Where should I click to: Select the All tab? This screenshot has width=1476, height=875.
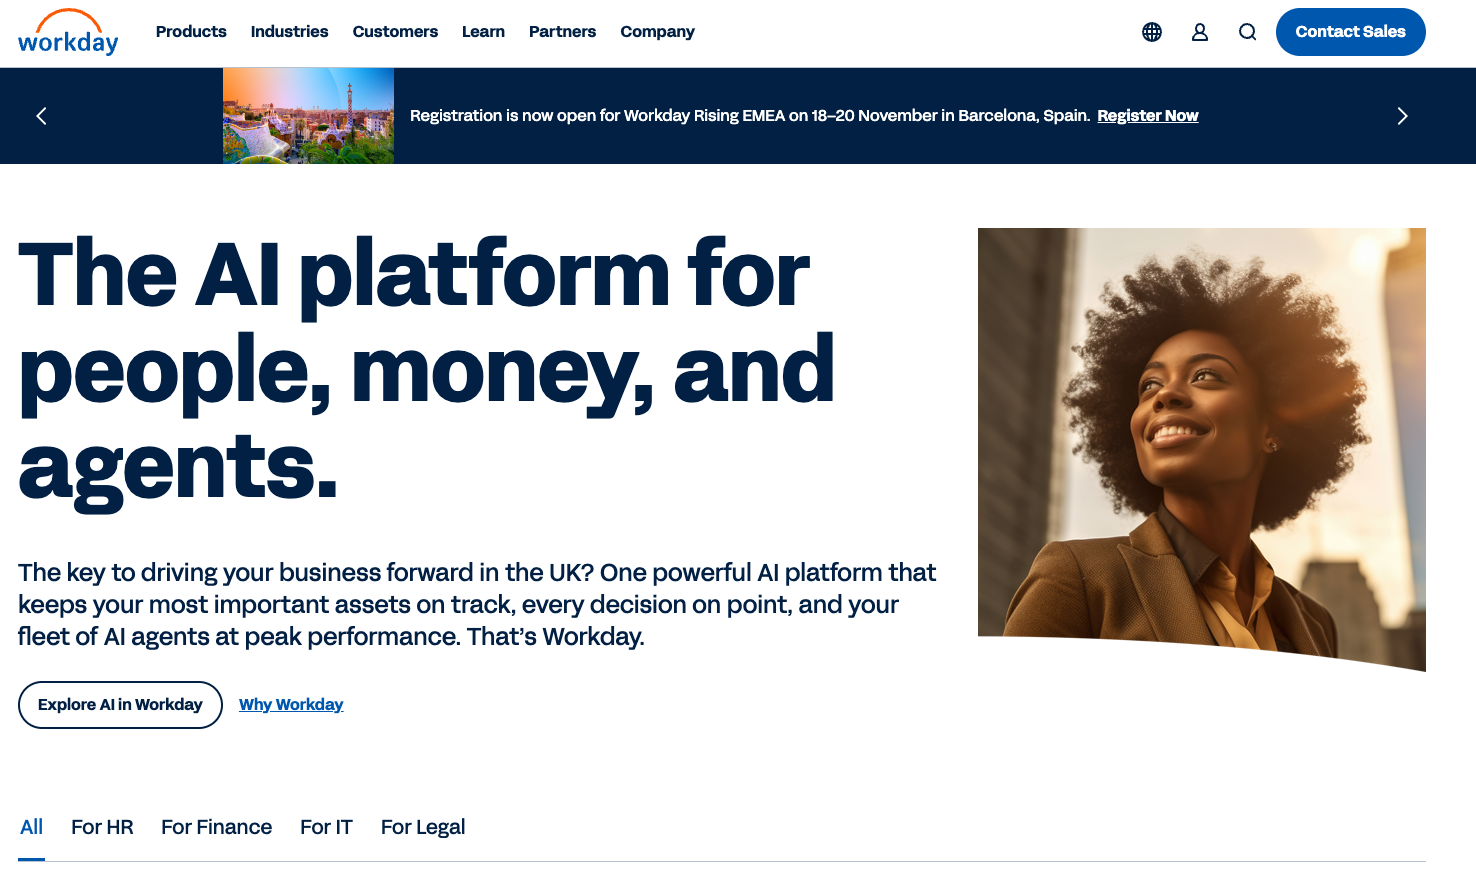coord(31,828)
